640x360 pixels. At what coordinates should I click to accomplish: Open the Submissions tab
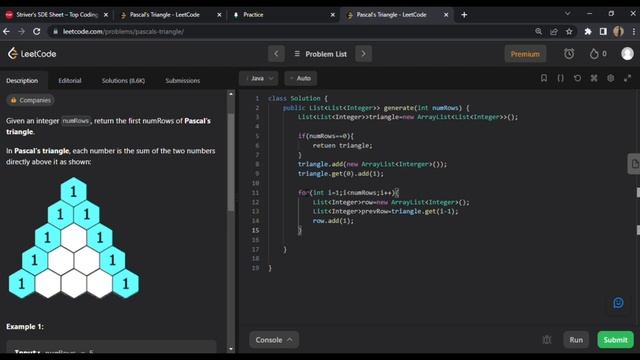(182, 80)
